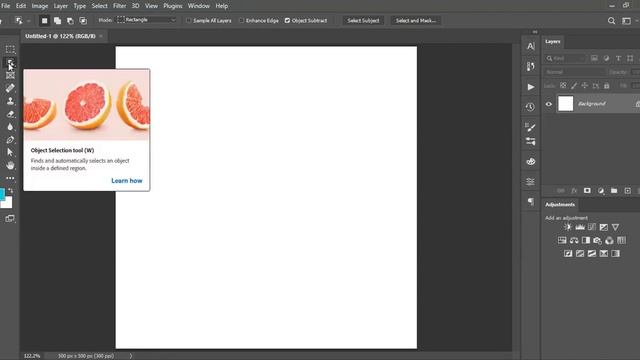Choose the New selection mode icon
Viewport: 640px width, 360px height.
(x=44, y=20)
